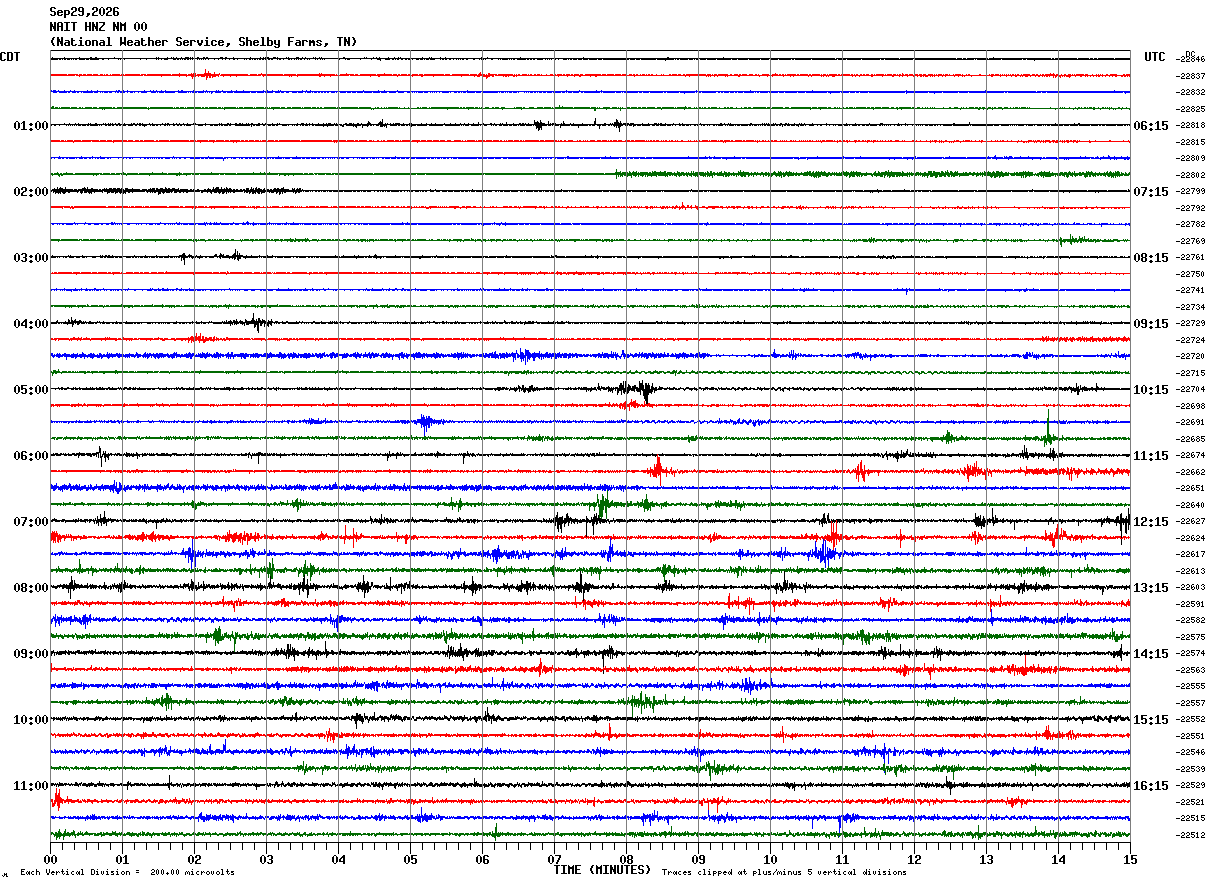1210x886 pixels.
Task: Select the 07:00 CDT row label
Action: pyautogui.click(x=31, y=522)
